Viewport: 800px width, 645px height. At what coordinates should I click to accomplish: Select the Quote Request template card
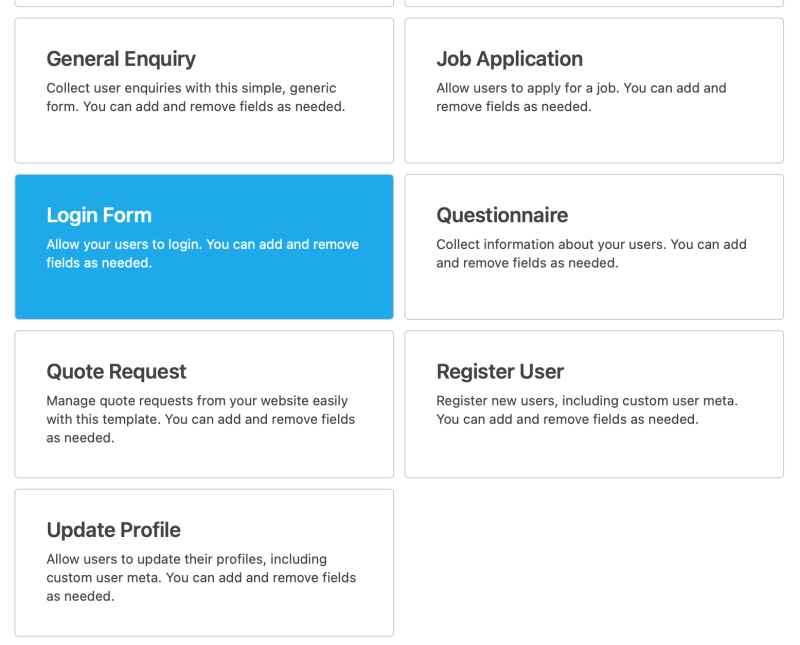(204, 403)
